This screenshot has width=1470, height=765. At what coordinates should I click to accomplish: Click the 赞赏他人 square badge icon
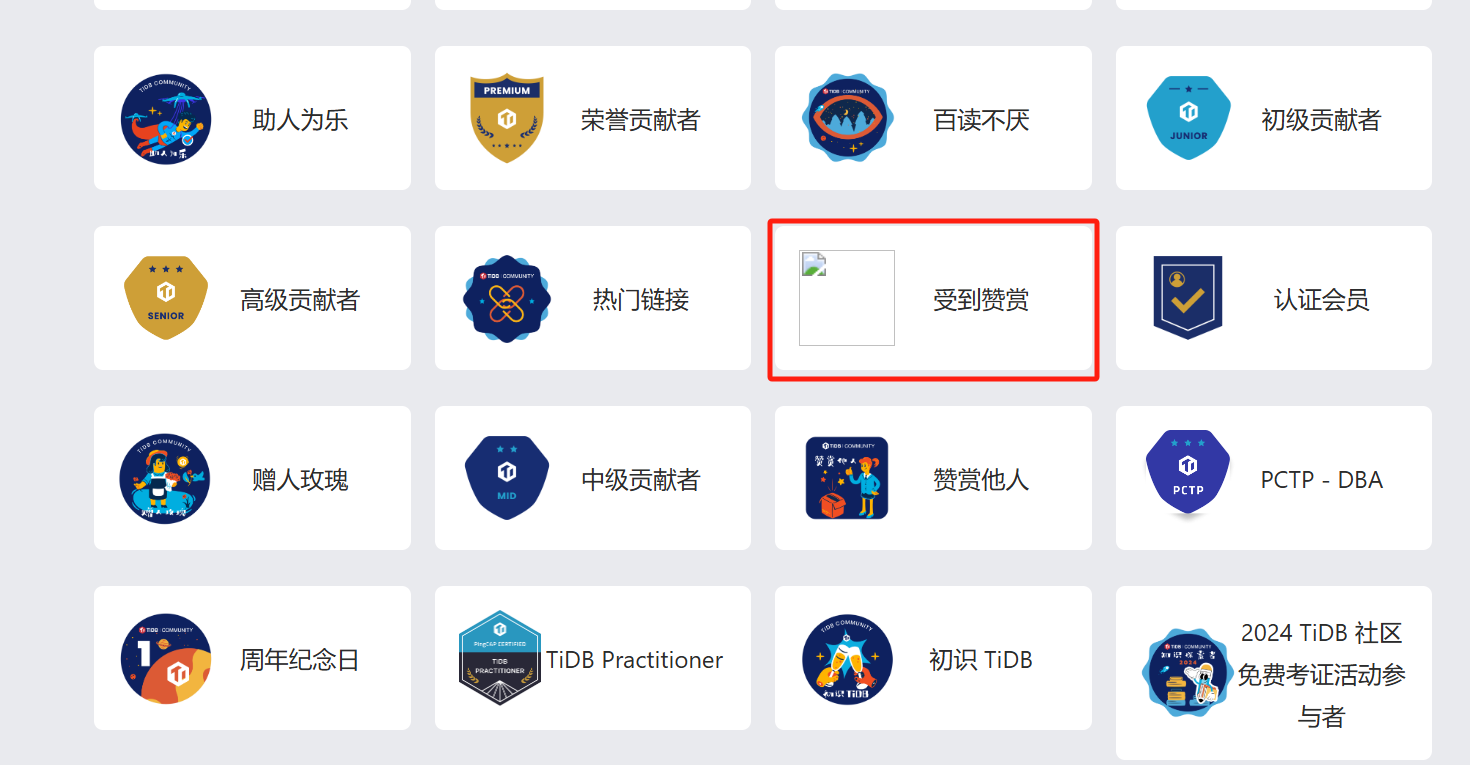(847, 478)
